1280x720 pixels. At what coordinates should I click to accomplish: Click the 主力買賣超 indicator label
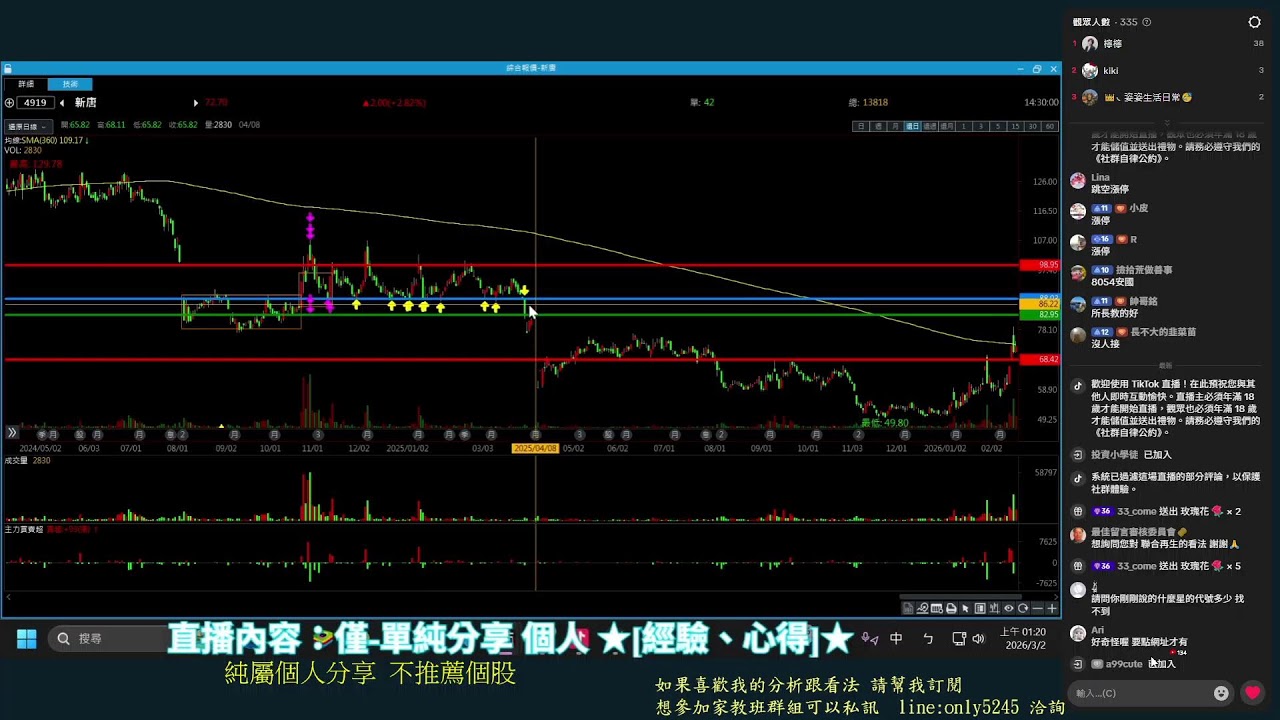tap(24, 529)
